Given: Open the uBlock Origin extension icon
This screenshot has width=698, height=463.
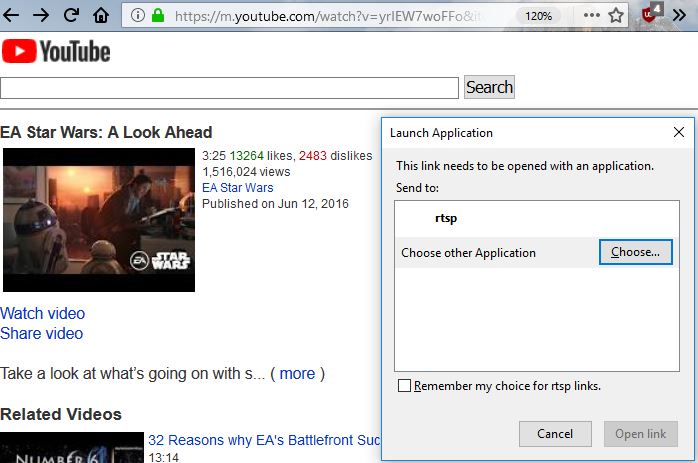Looking at the screenshot, I should tap(651, 13).
